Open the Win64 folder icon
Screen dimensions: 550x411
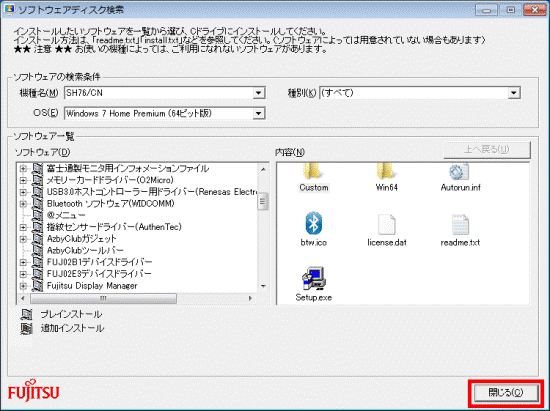click(386, 171)
